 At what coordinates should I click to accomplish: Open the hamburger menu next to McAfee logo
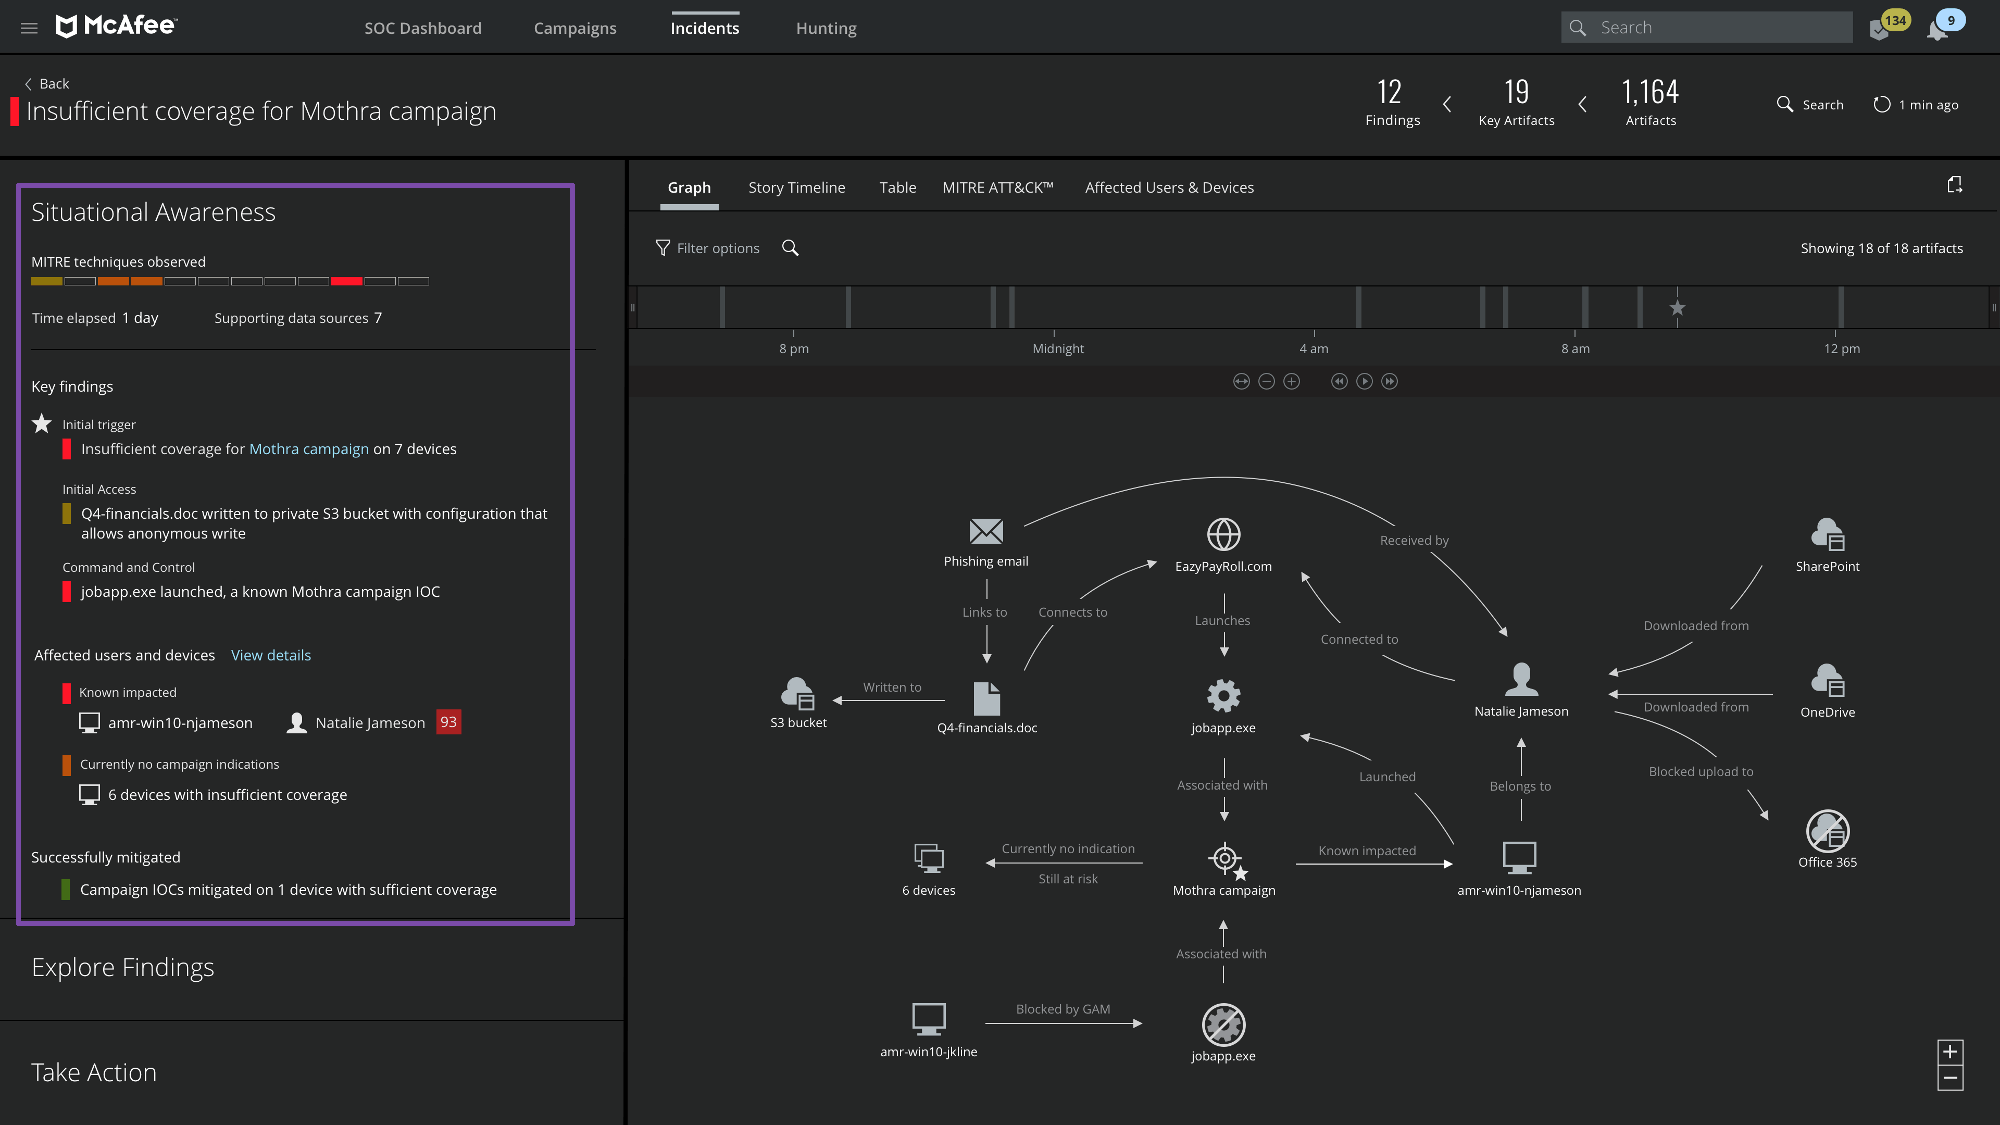29,28
